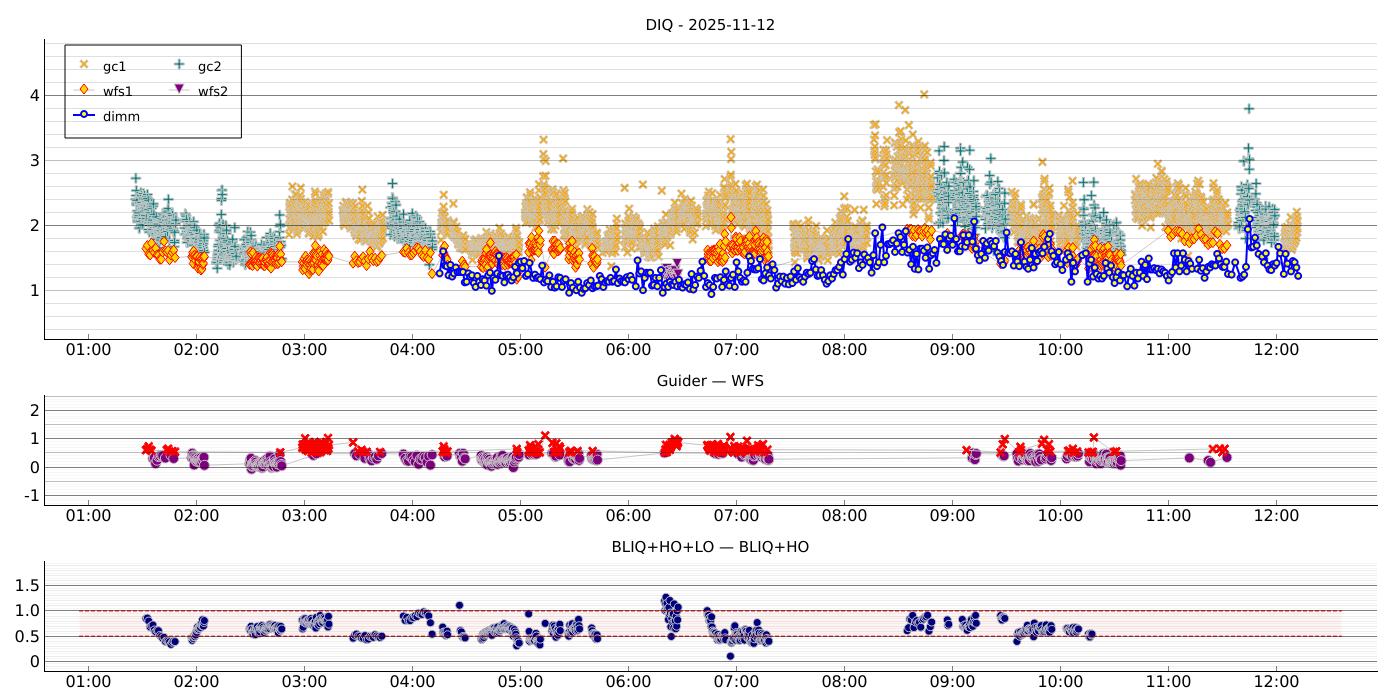Click the gc1 legend marker icon
This screenshot has height=700, width=1400.
(84, 65)
